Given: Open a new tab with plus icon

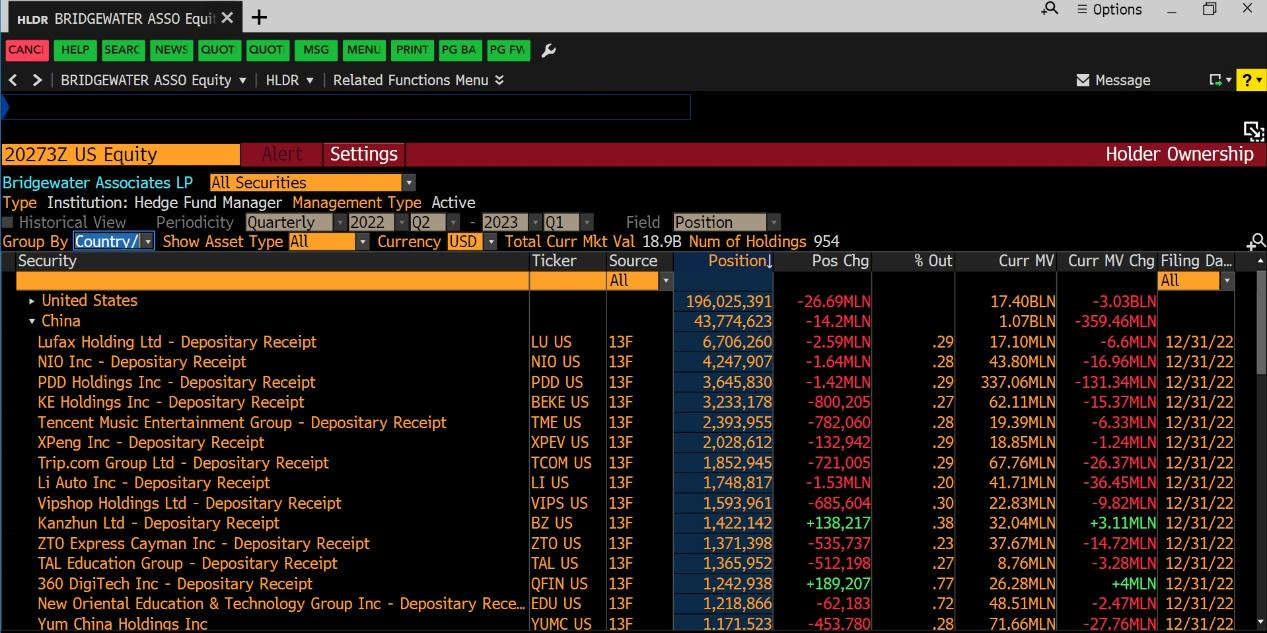Looking at the screenshot, I should [x=259, y=17].
